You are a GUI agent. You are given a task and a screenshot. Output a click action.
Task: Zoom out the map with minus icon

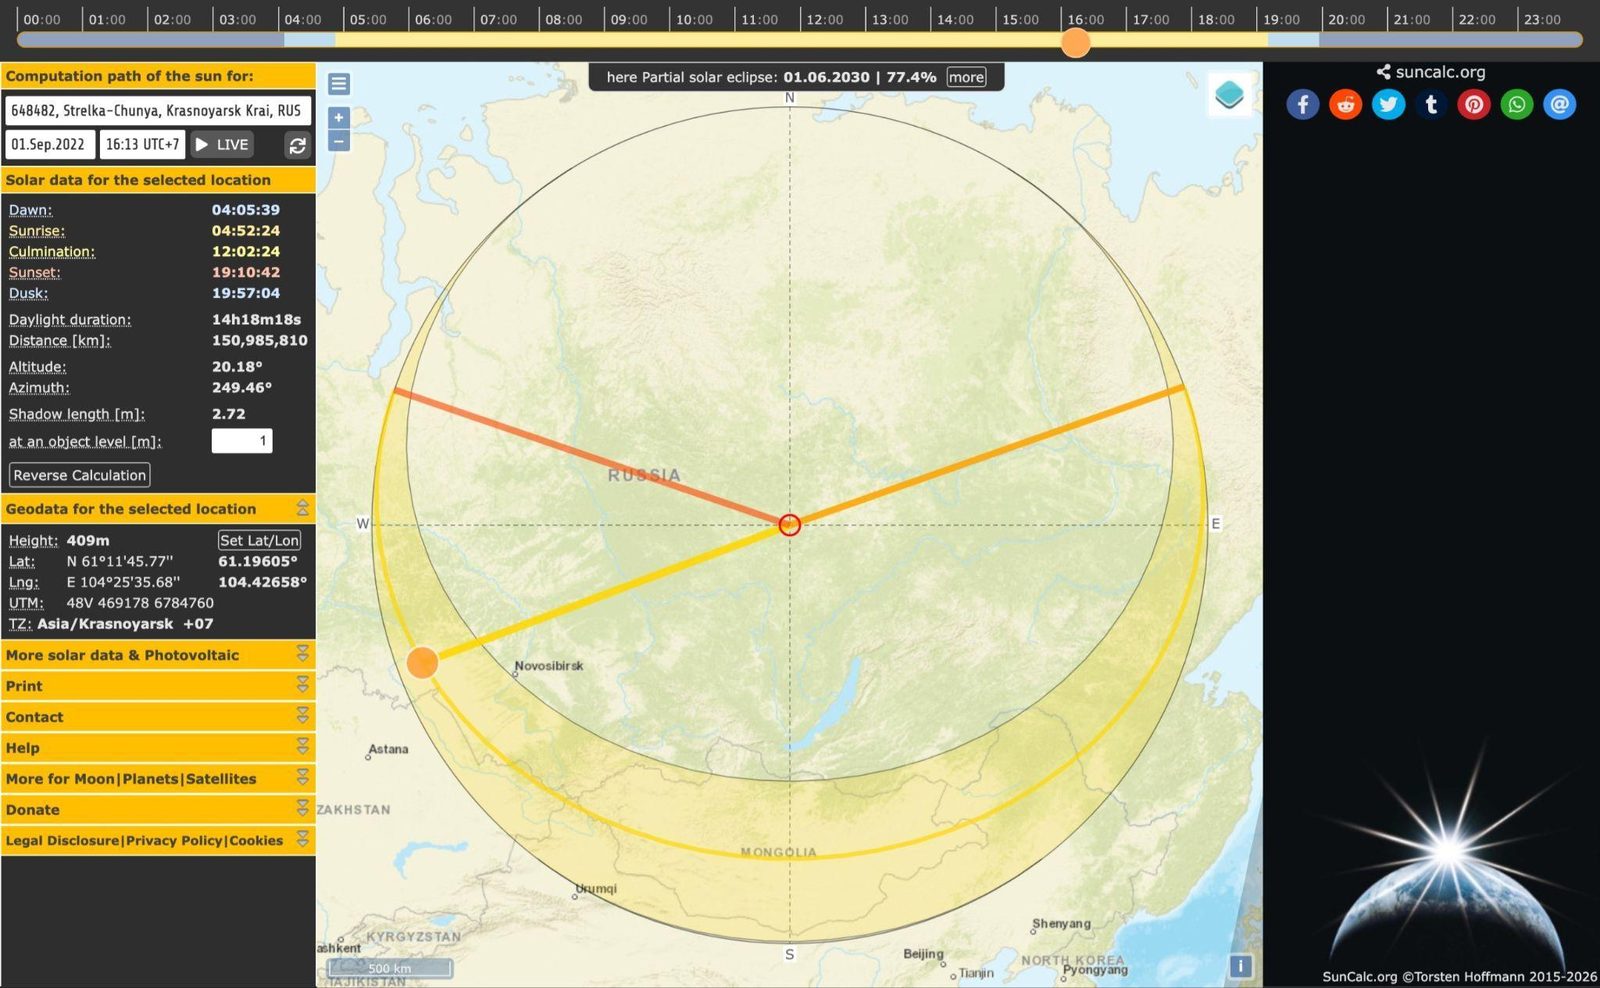coord(339,141)
